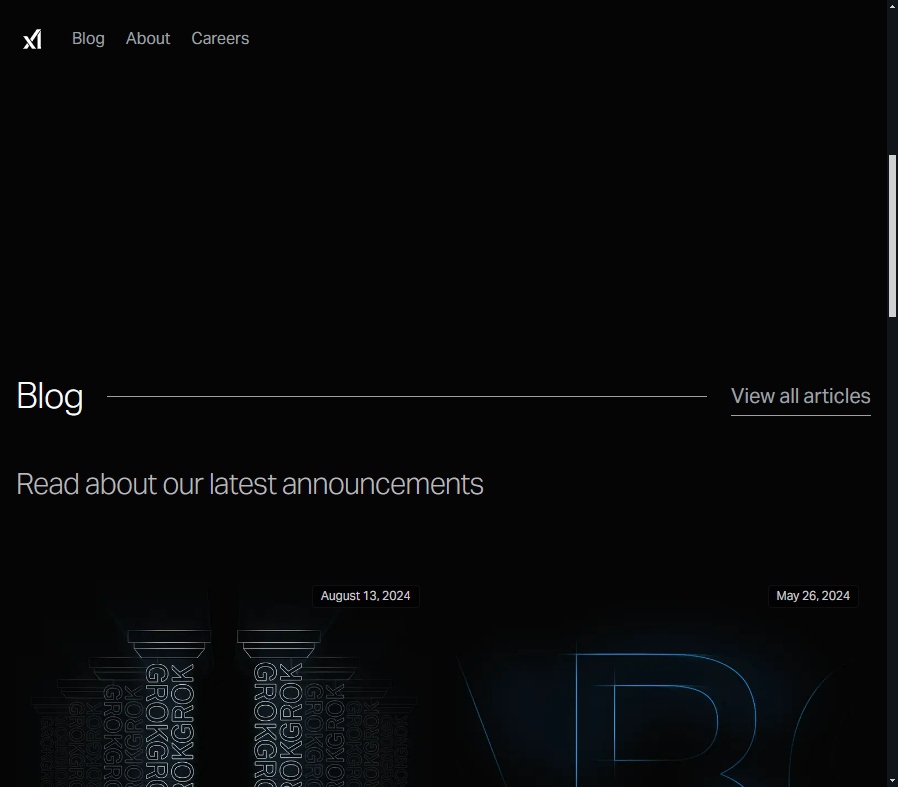The image size is (898, 787).
Task: Open the Careers menu item
Action: pyautogui.click(x=220, y=38)
